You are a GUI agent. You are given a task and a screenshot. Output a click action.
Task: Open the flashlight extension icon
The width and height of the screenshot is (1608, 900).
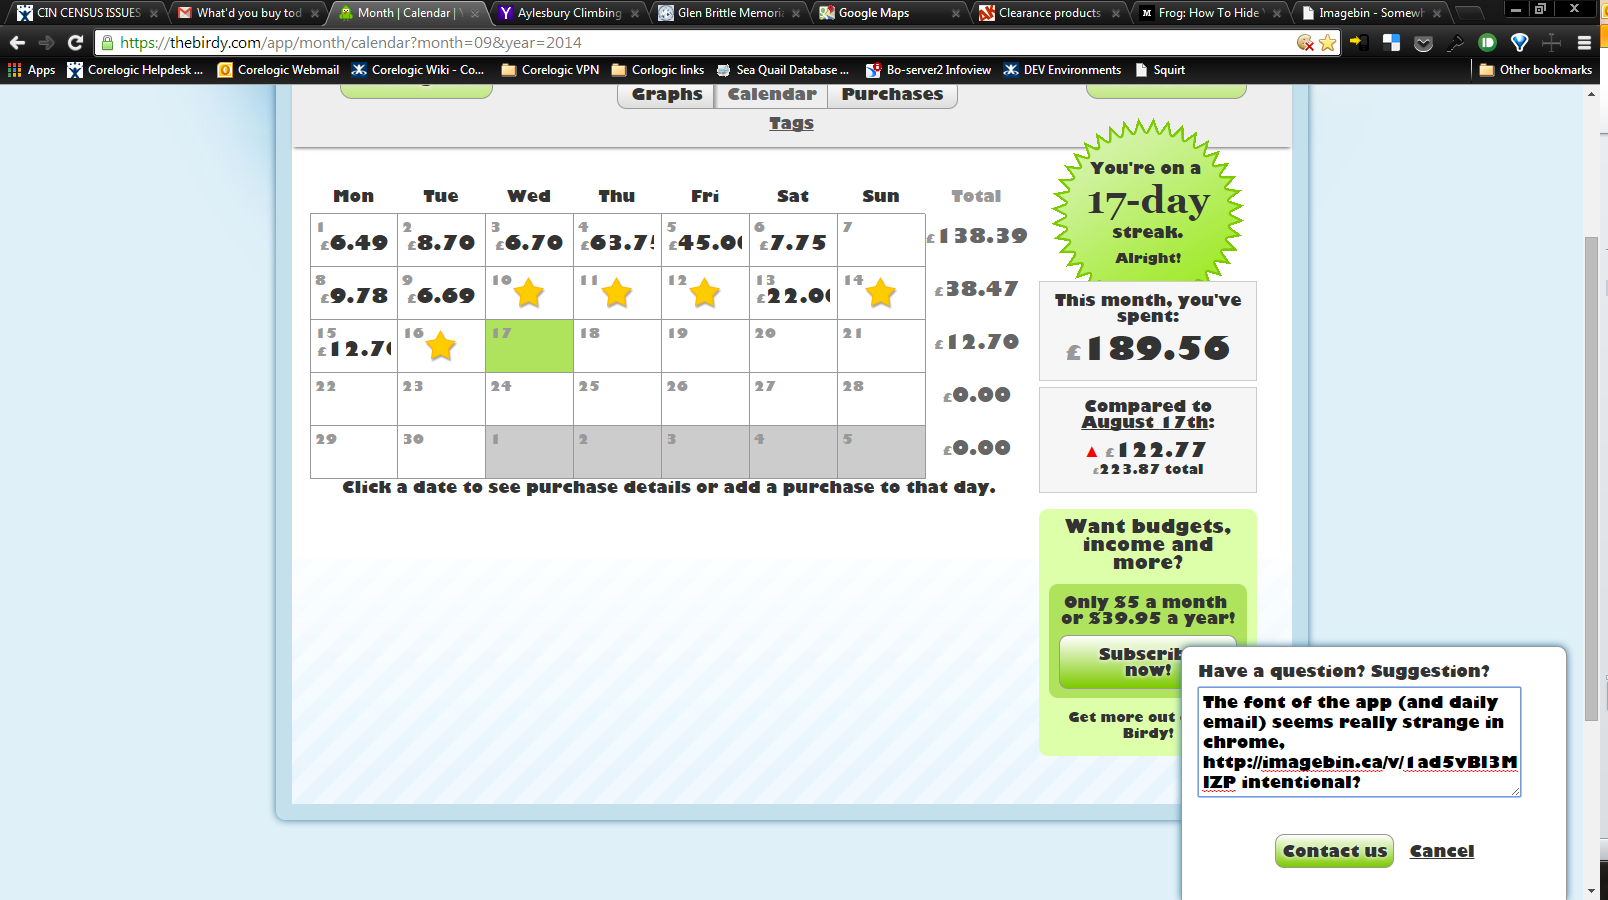point(1455,43)
